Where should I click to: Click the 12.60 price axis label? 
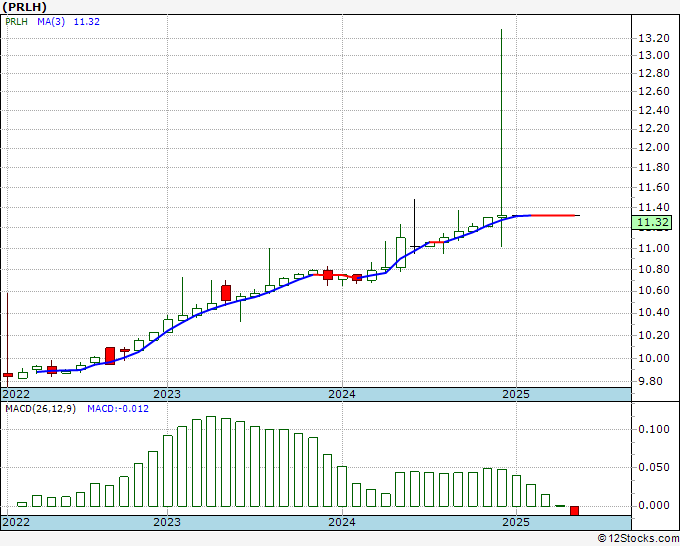[x=654, y=92]
